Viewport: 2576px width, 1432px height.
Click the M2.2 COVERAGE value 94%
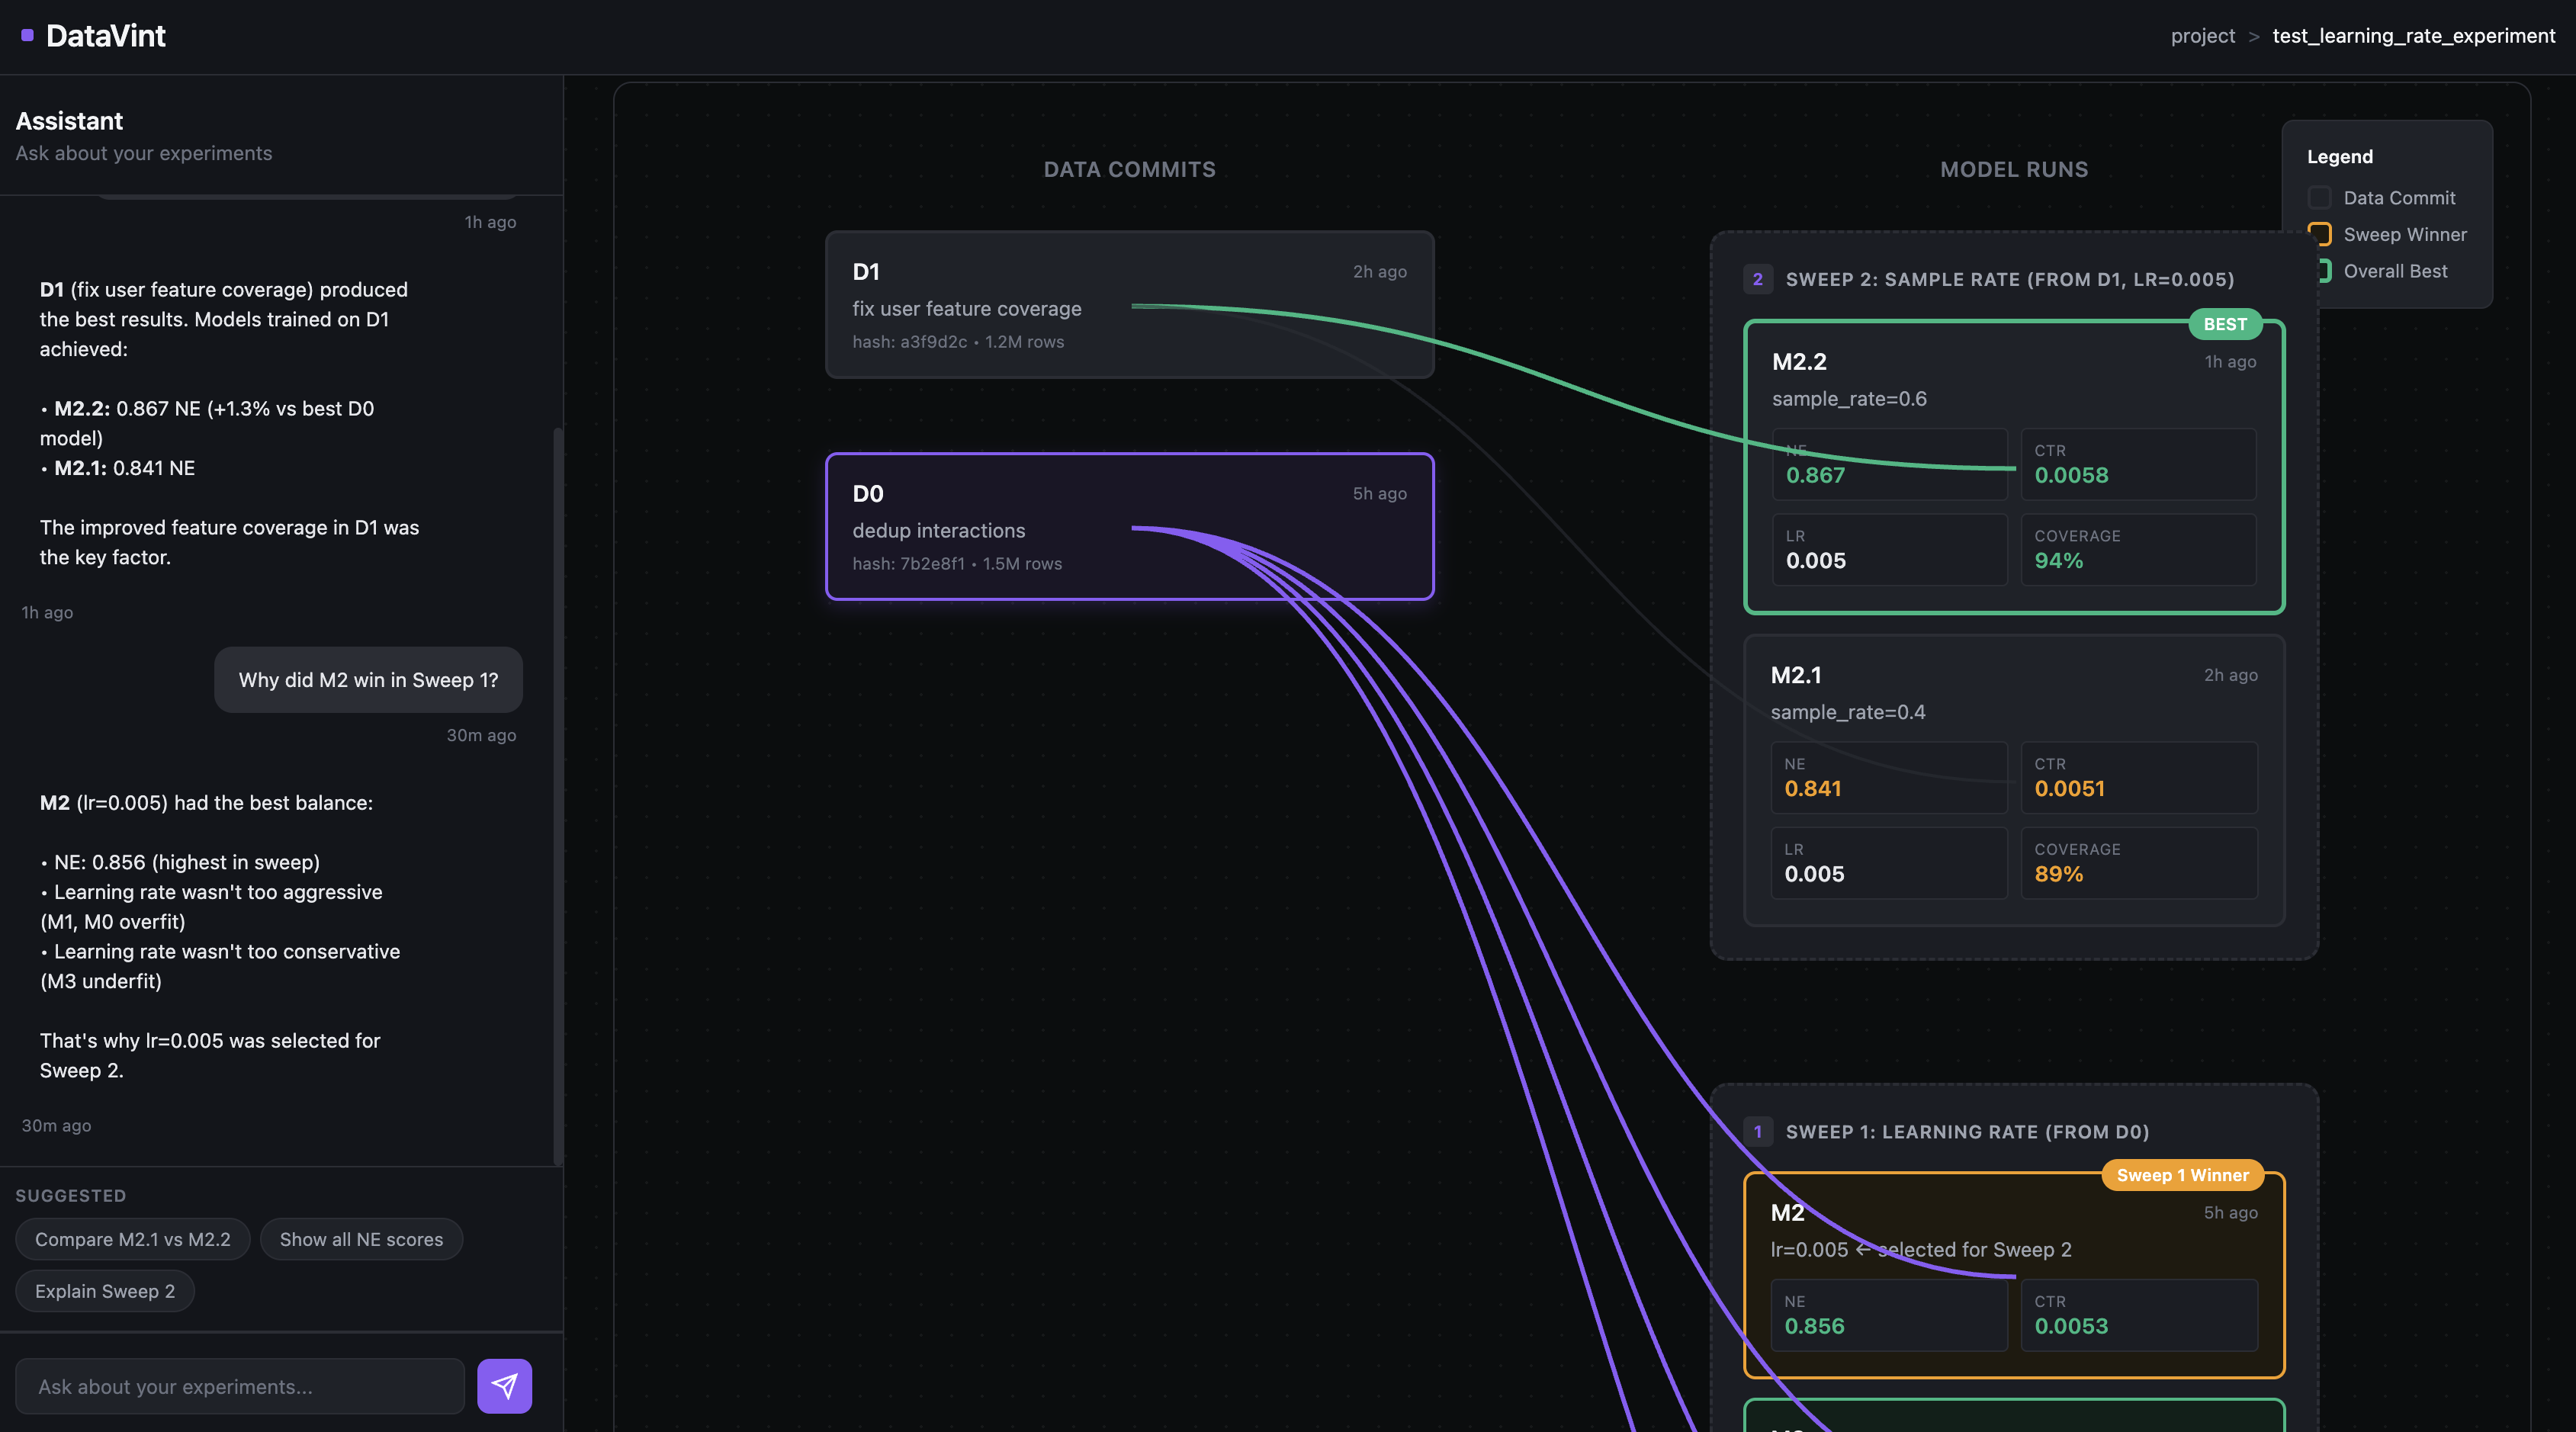(2059, 561)
